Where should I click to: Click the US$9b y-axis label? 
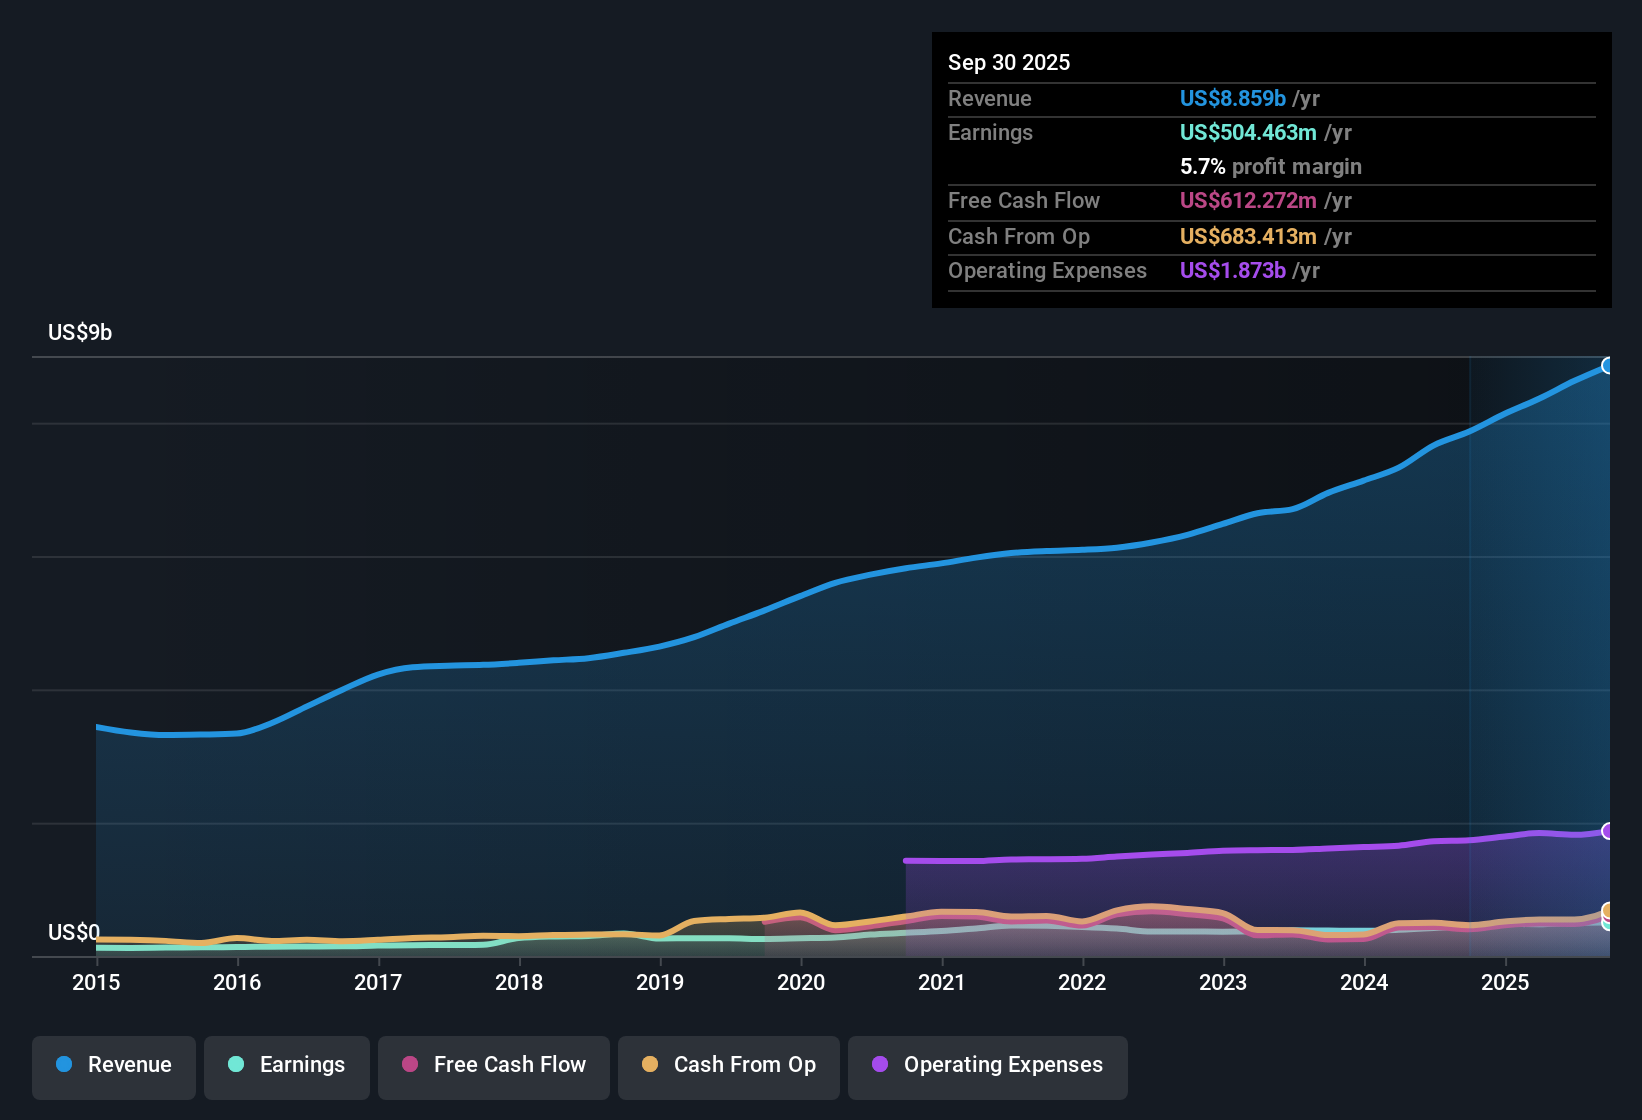(80, 333)
